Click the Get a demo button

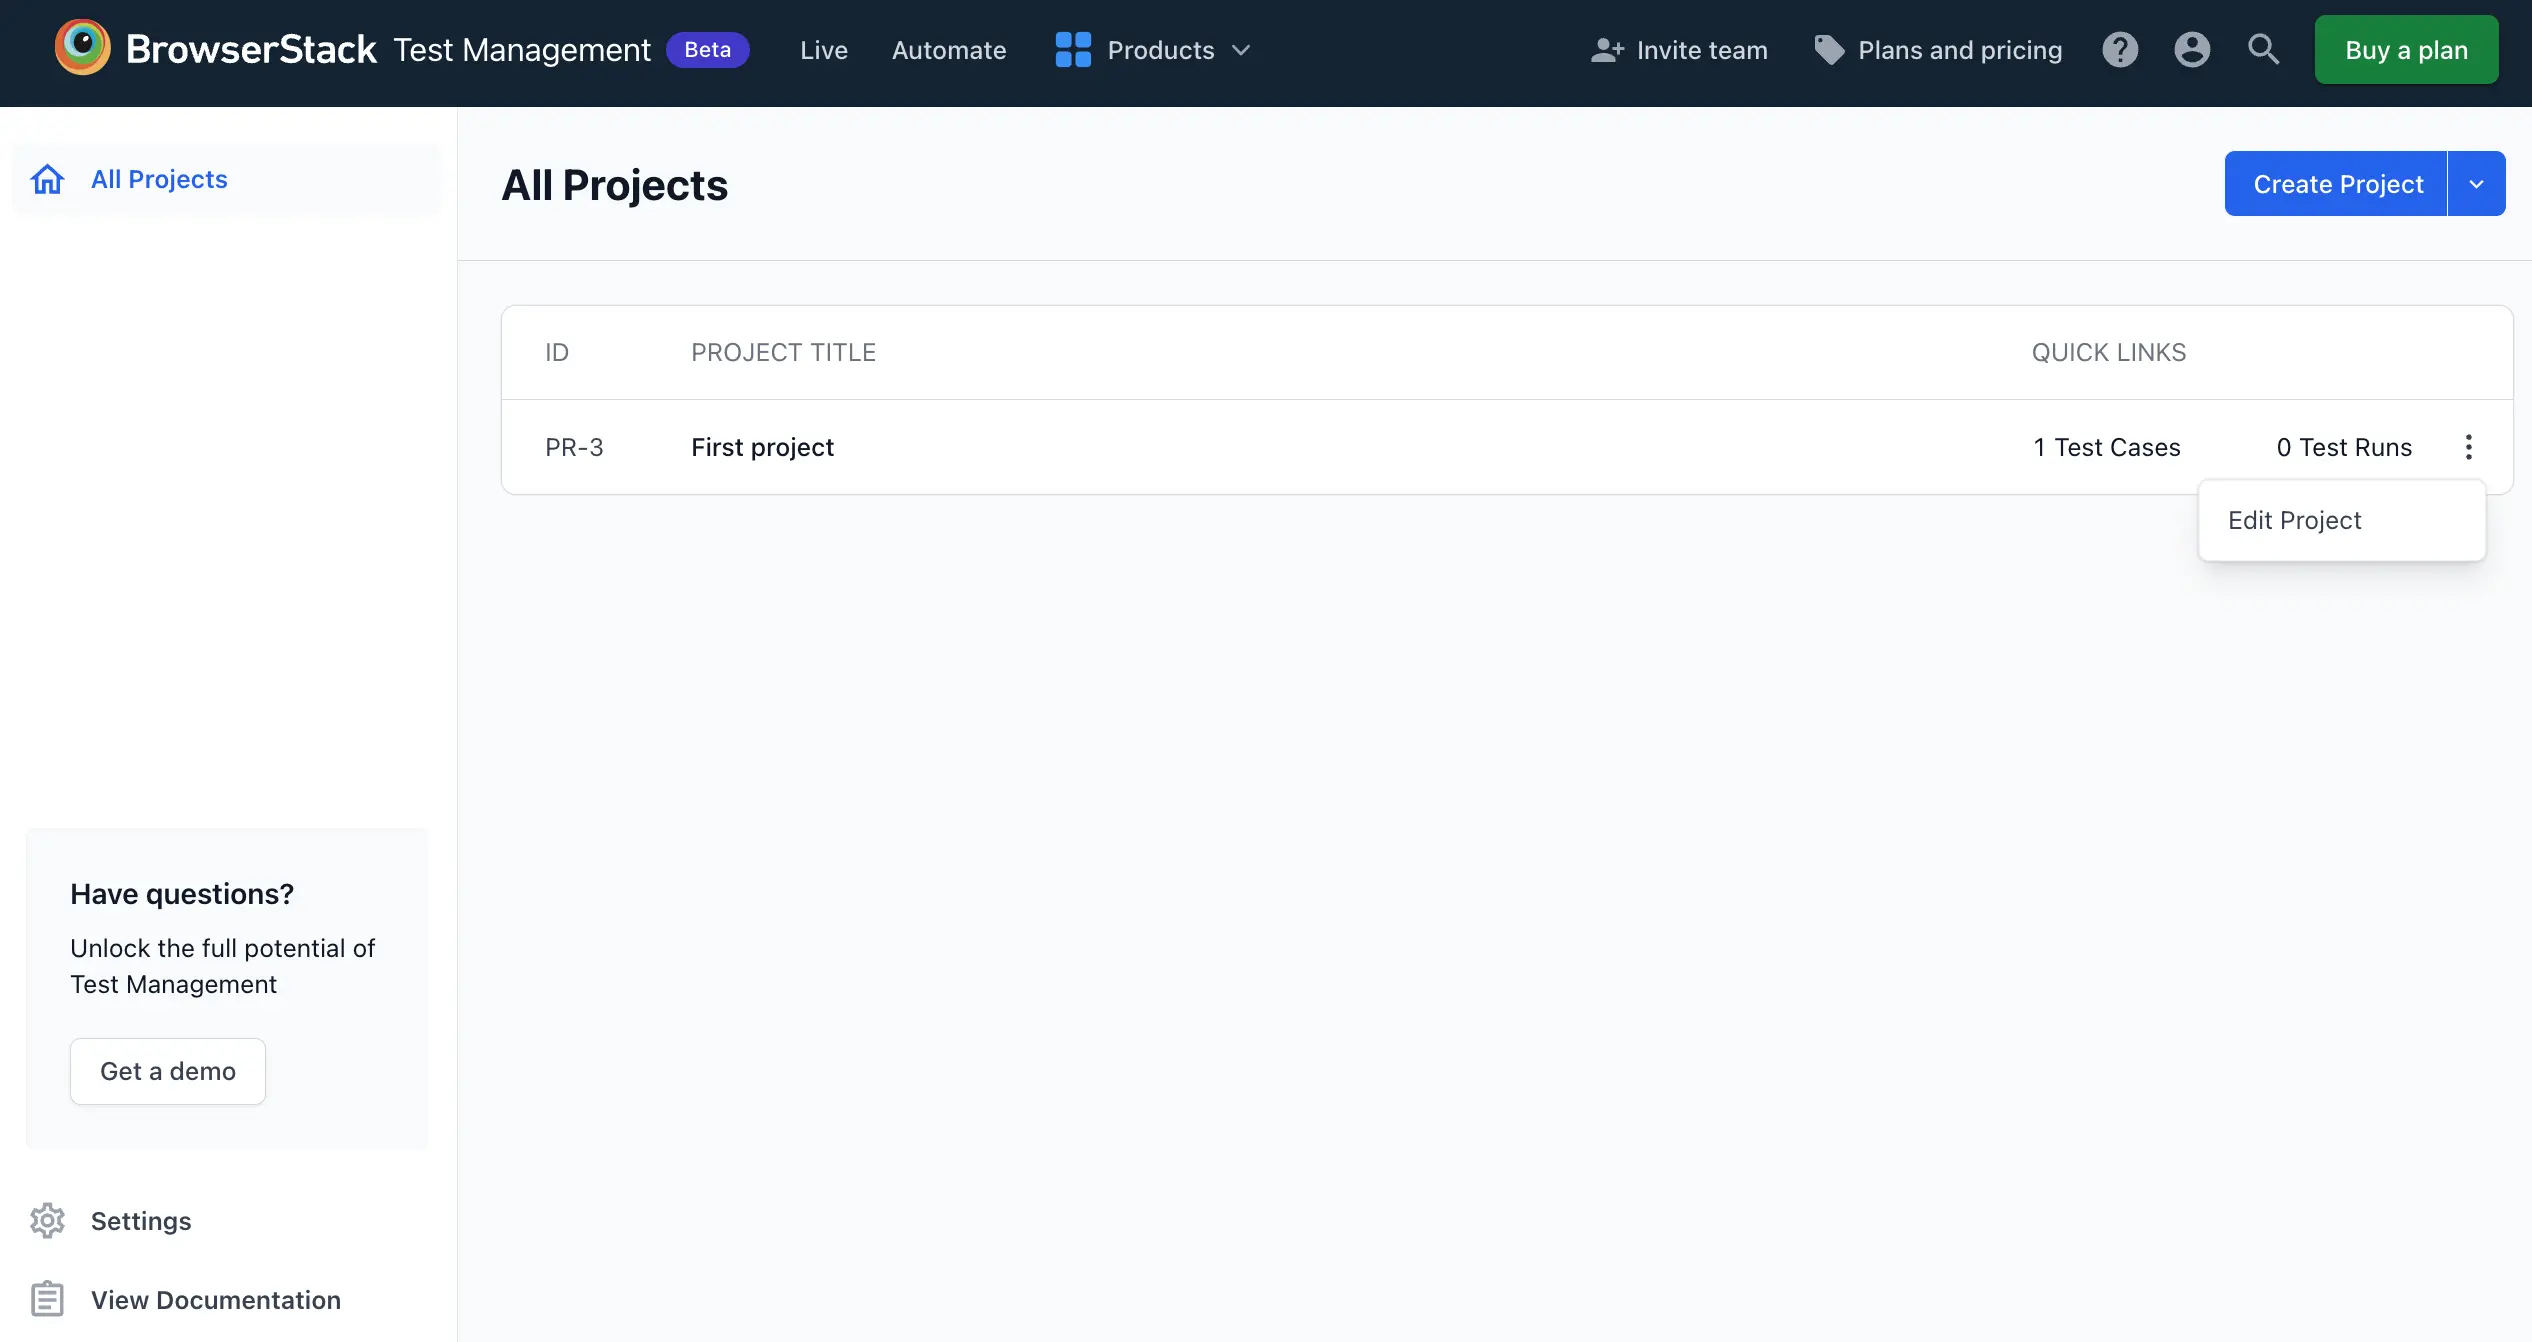[167, 1071]
